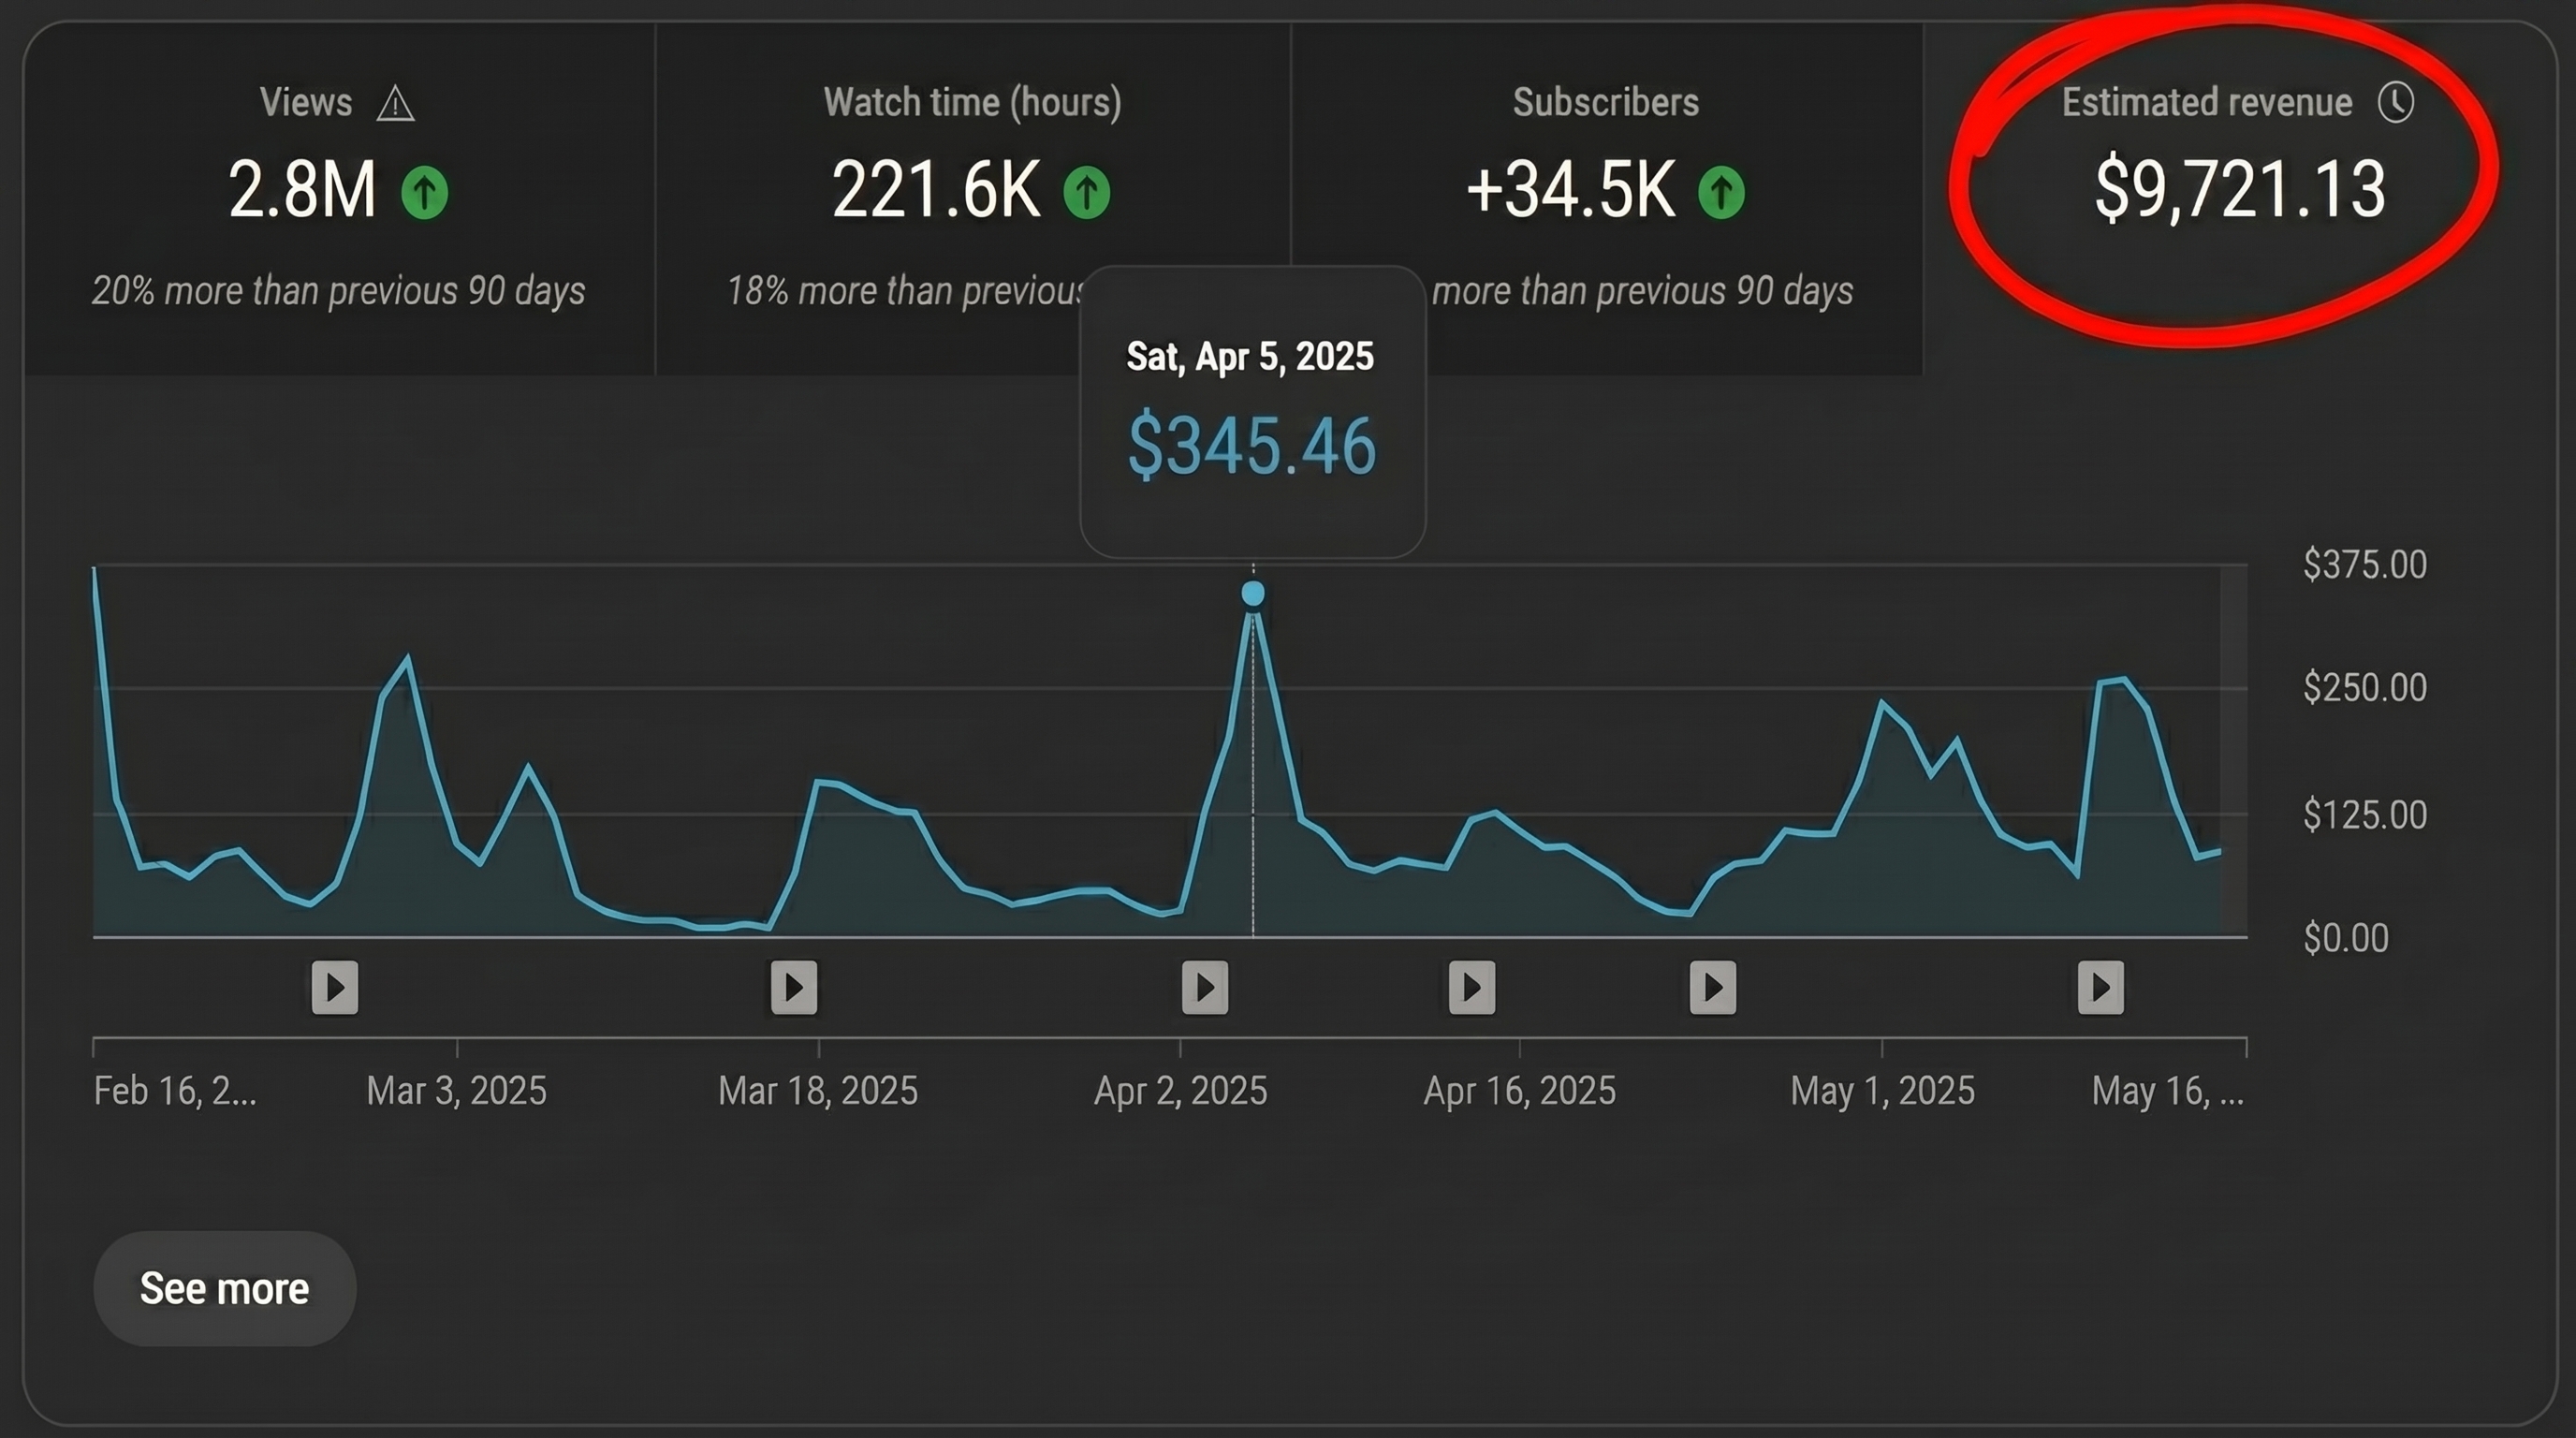Open the video marker just before Mar 18

click(794, 988)
